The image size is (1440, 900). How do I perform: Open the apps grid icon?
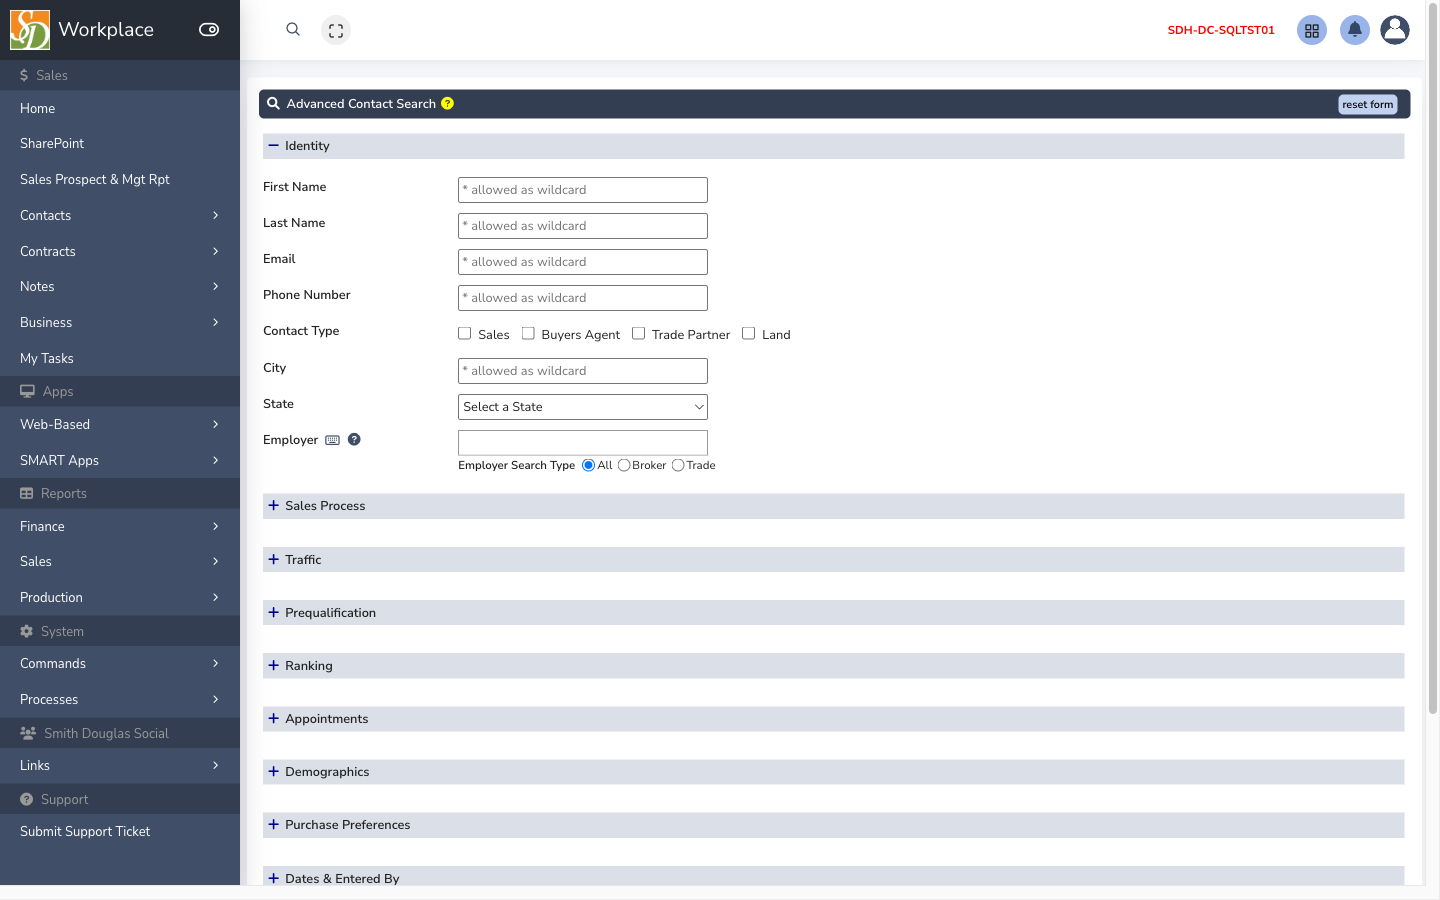click(1312, 30)
